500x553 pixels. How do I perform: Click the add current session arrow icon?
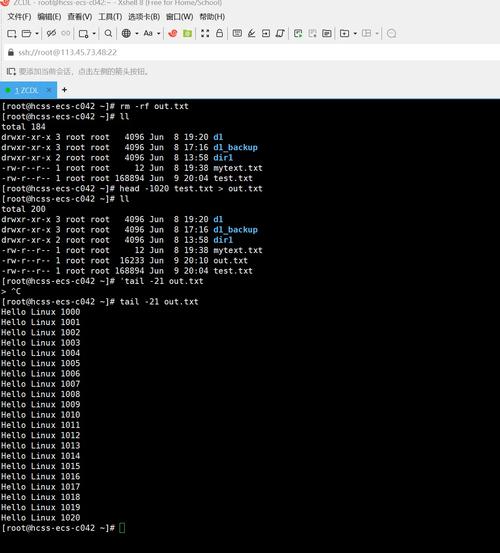[x=11, y=72]
